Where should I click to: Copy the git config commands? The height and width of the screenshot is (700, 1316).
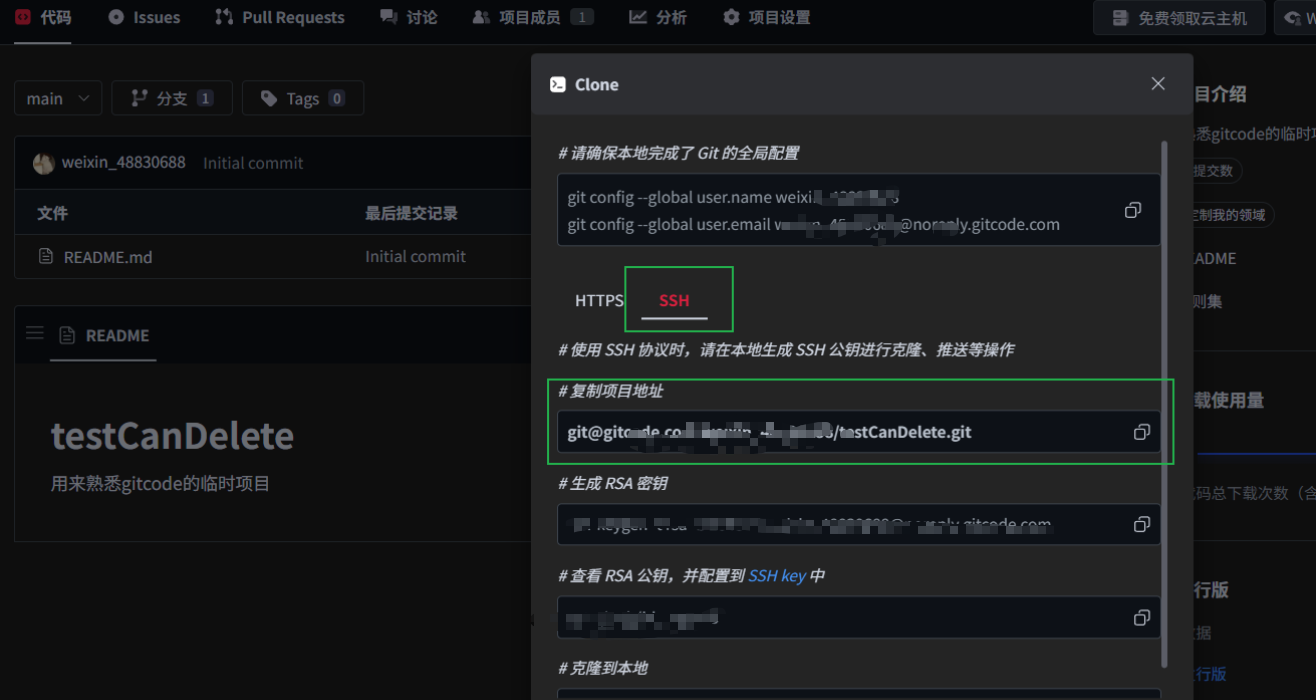[x=1133, y=210]
